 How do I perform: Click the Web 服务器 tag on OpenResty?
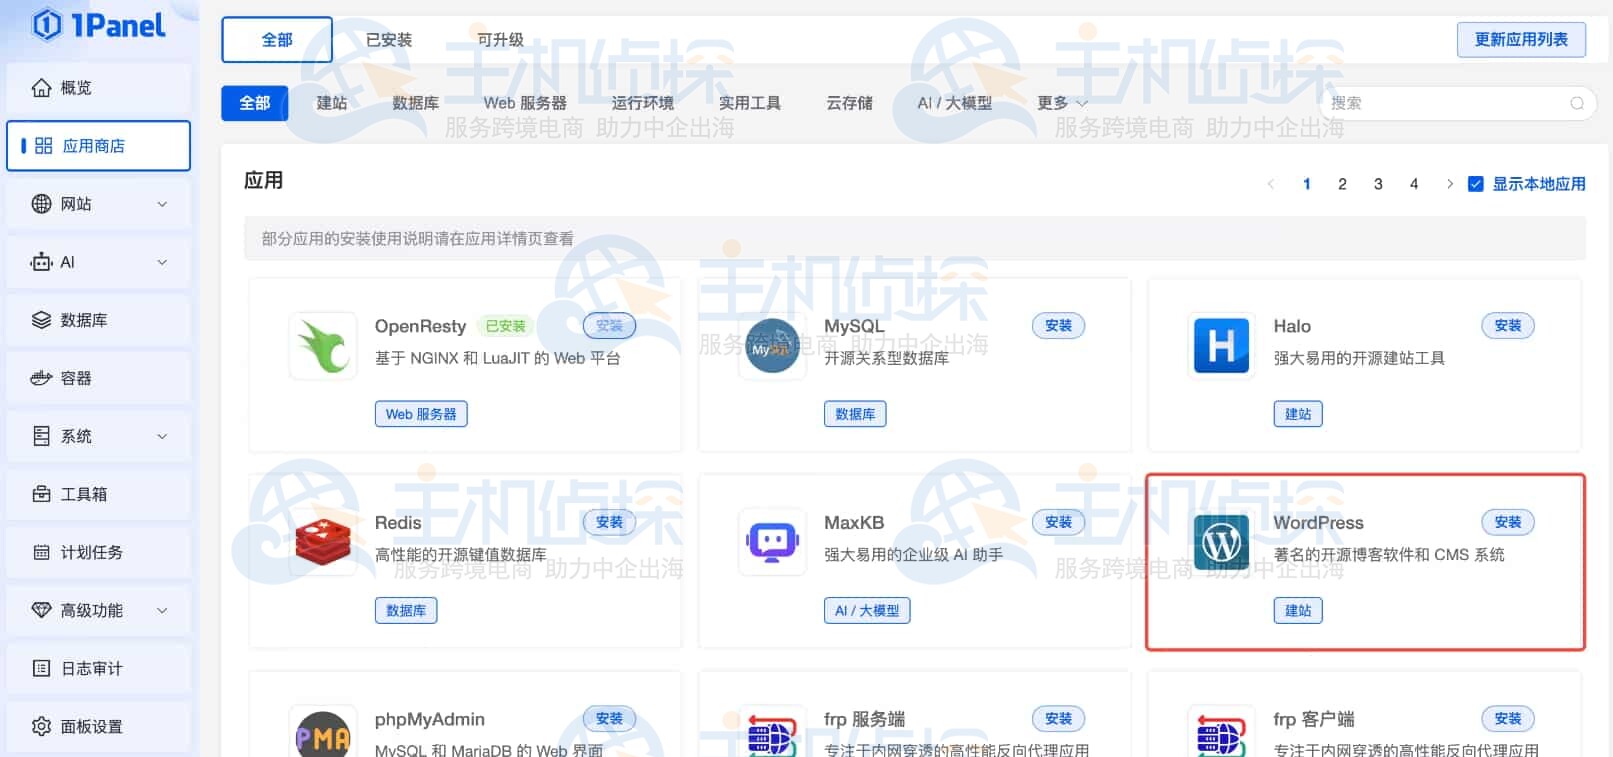421,414
